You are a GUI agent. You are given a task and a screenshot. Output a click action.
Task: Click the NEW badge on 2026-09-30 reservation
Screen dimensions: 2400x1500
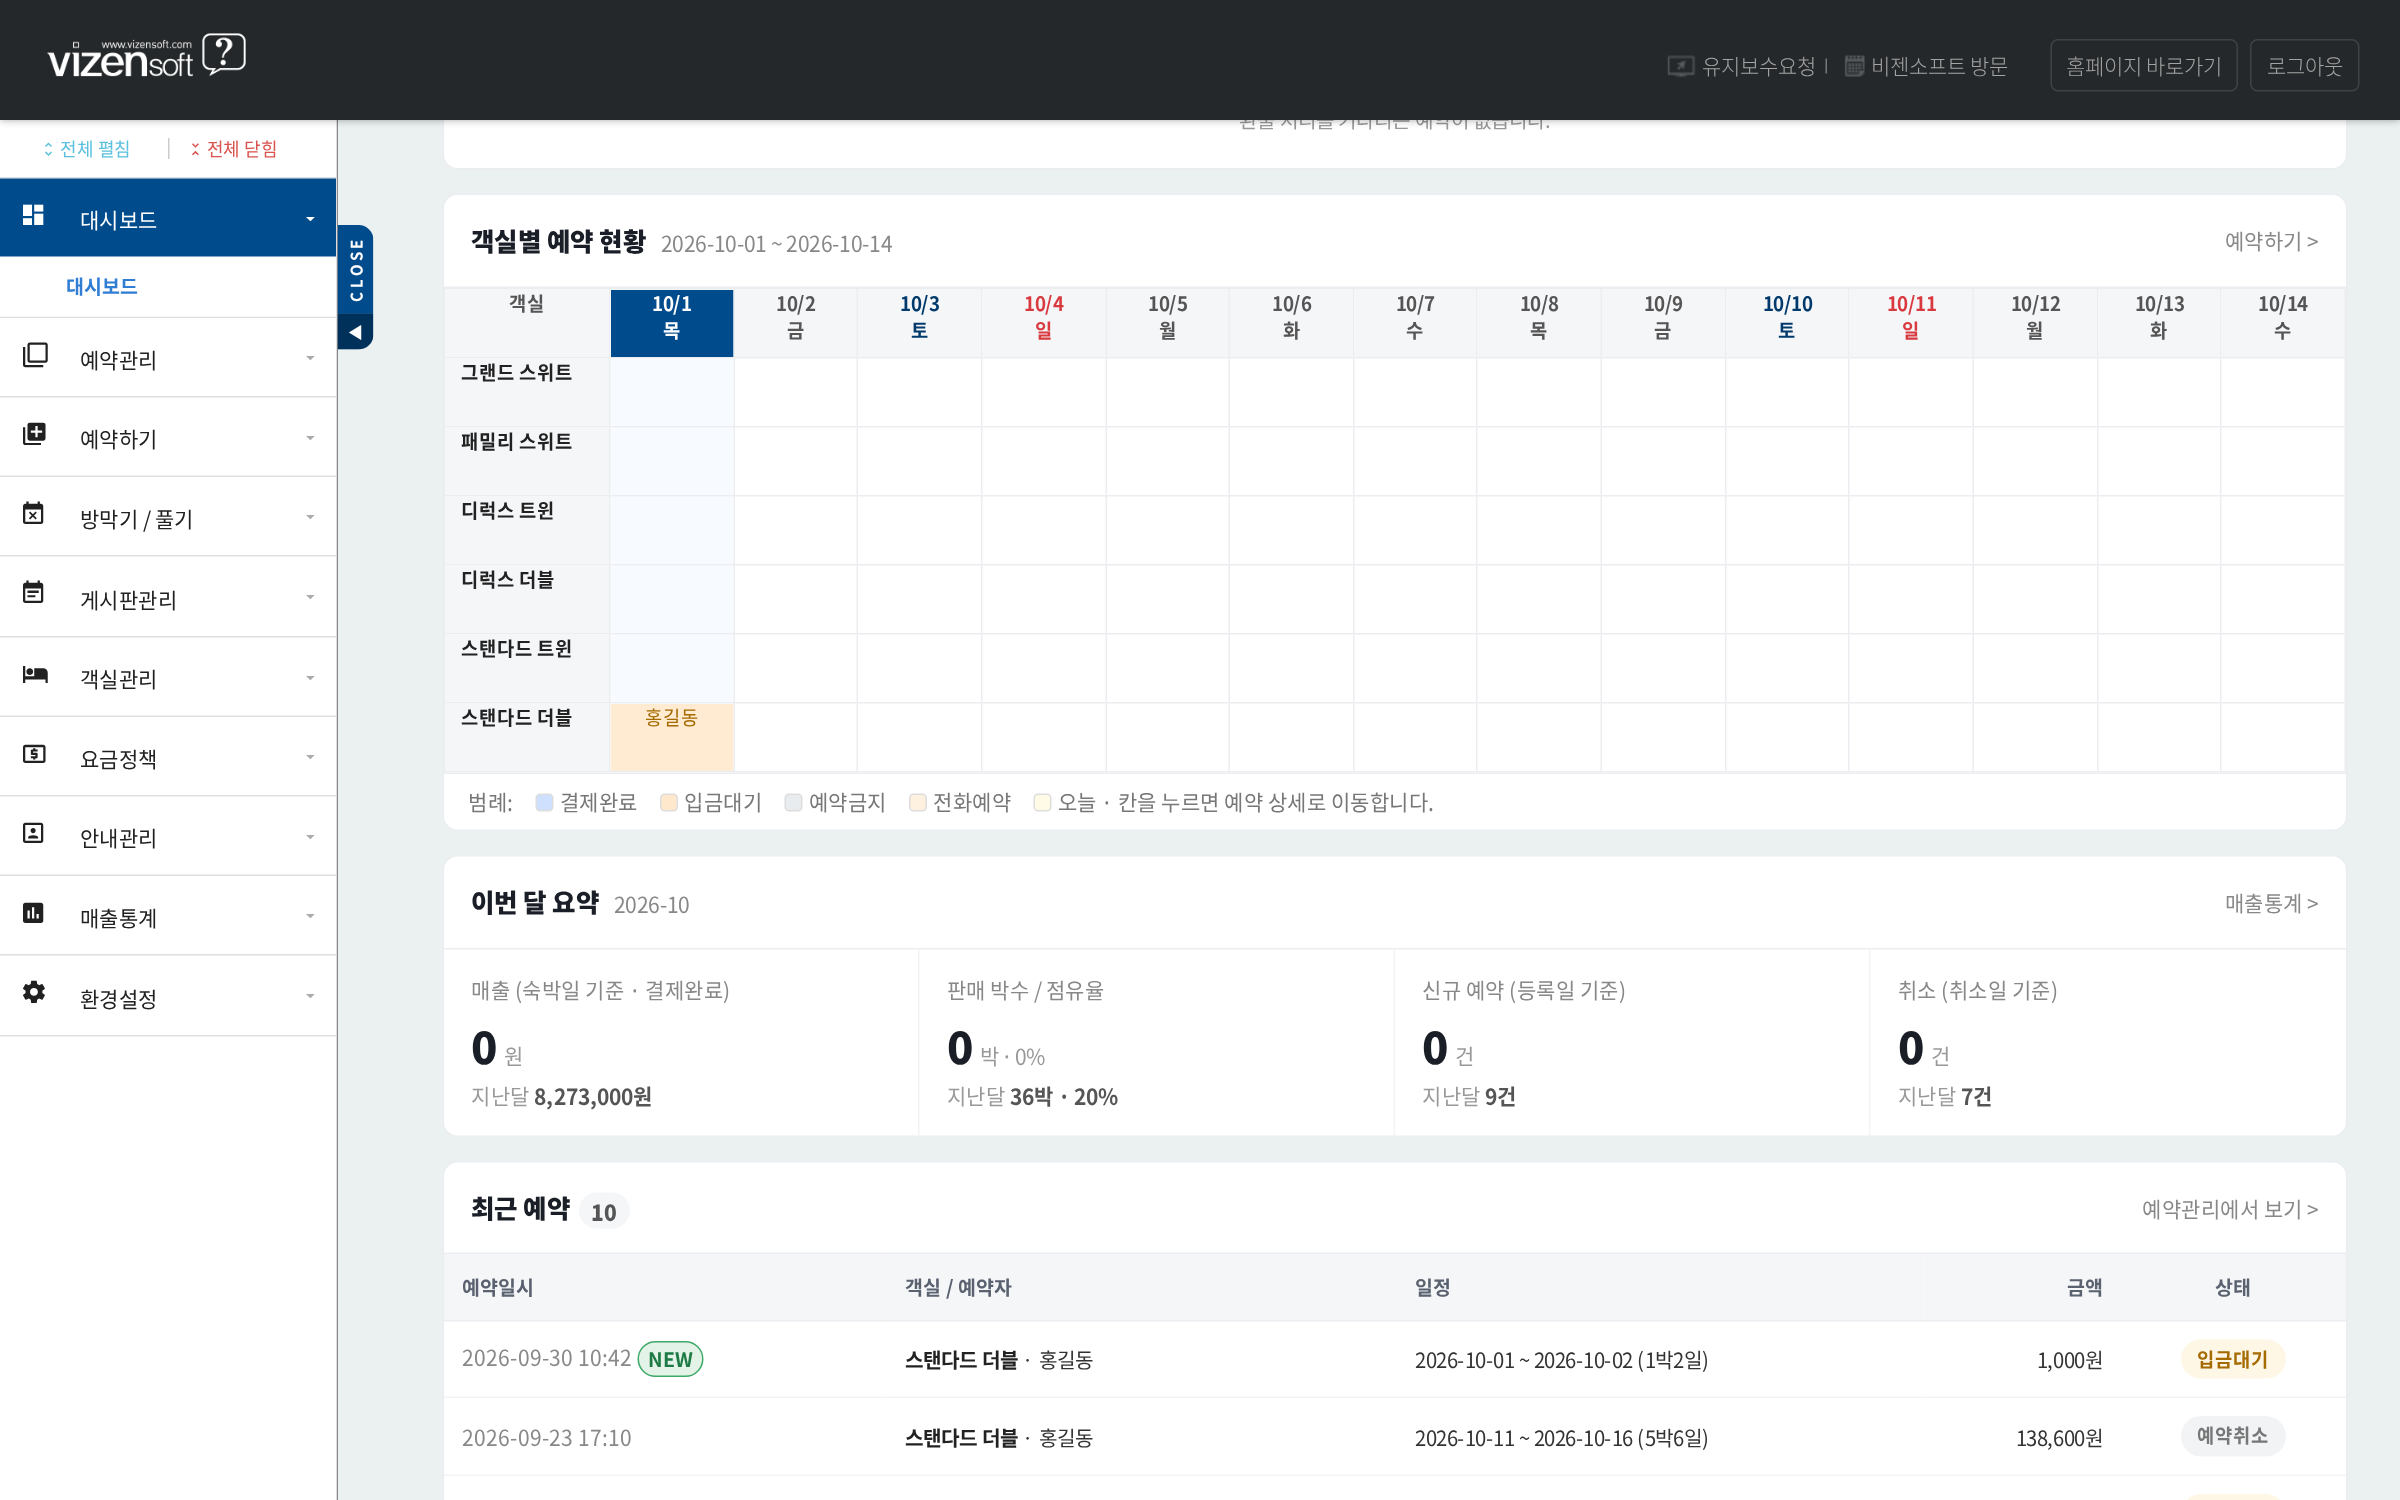click(x=670, y=1359)
